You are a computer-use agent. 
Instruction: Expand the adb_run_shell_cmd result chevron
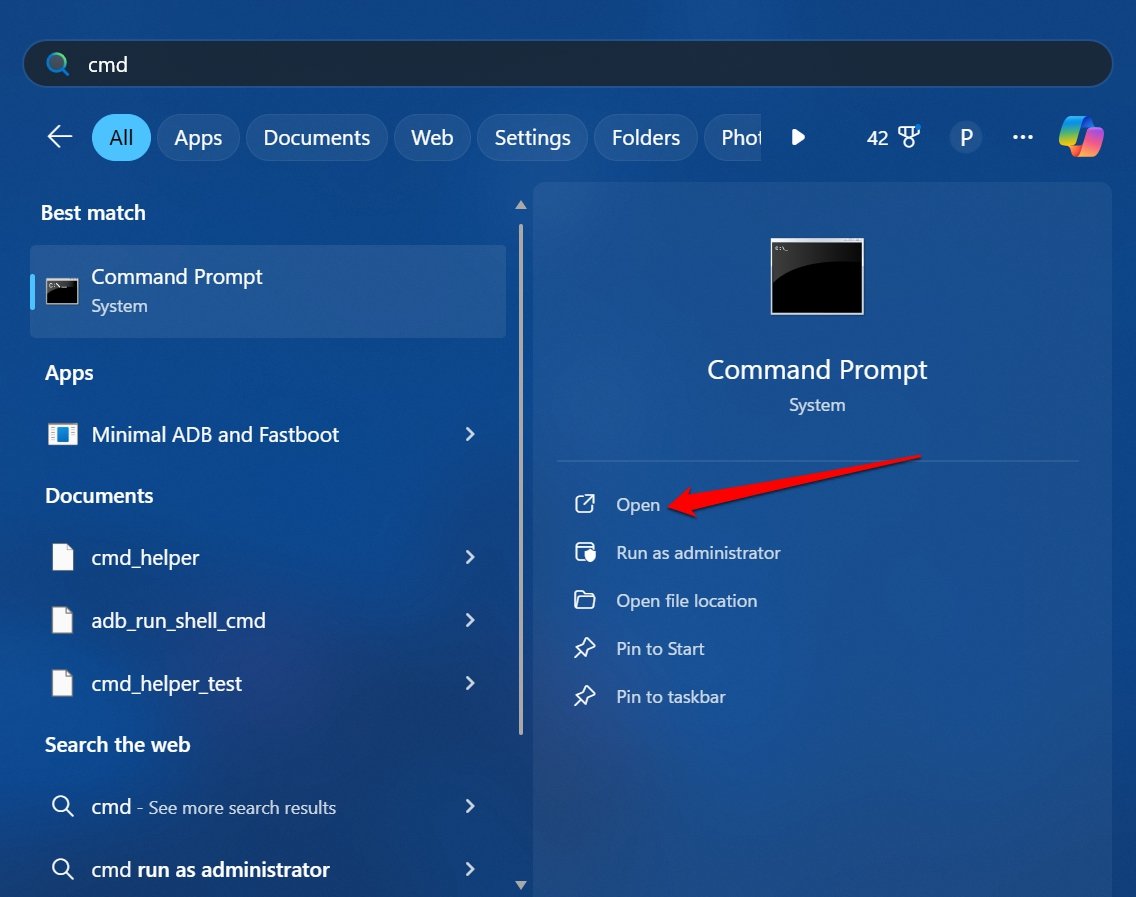pyautogui.click(x=469, y=619)
